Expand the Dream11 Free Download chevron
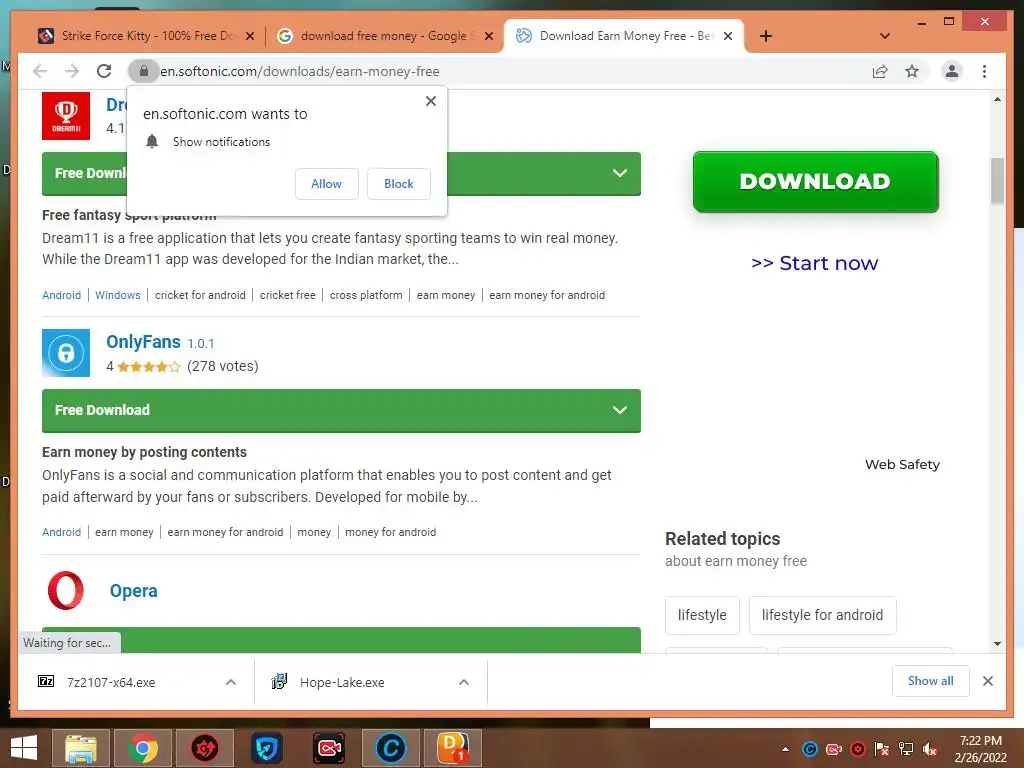 (x=620, y=173)
